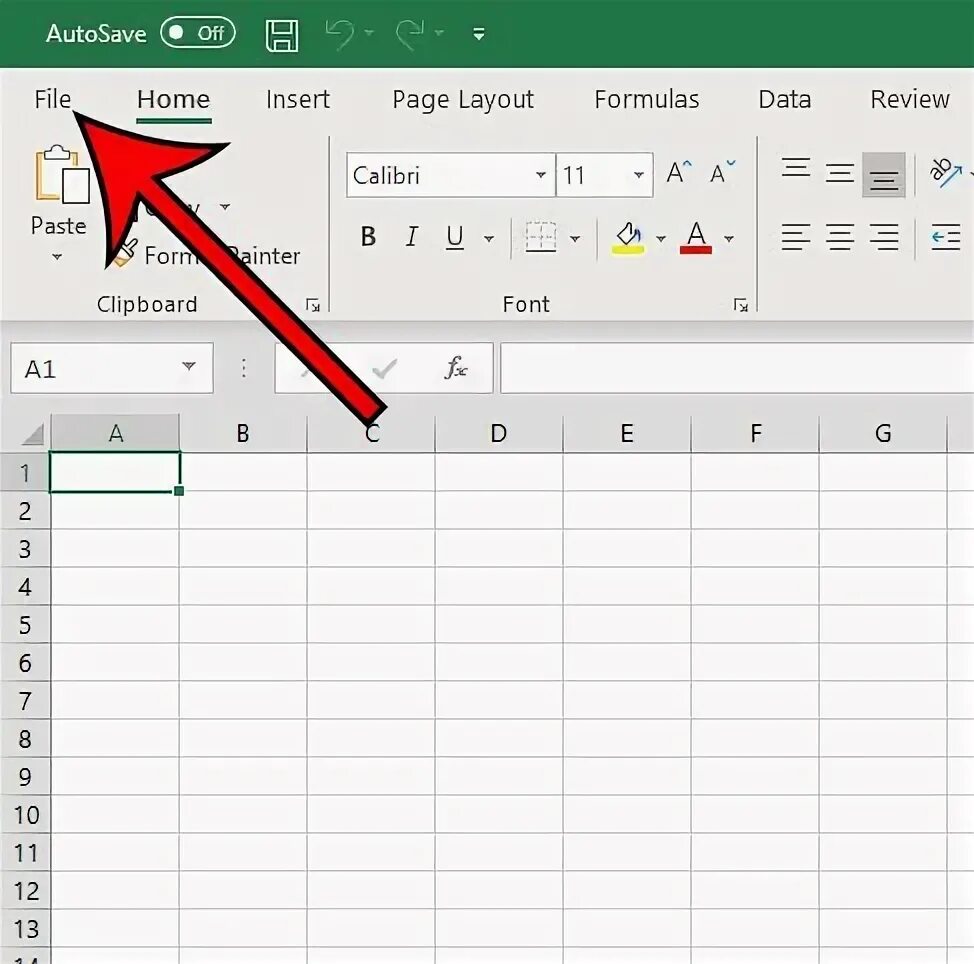
Task: Switch to the Data tab
Action: point(785,99)
